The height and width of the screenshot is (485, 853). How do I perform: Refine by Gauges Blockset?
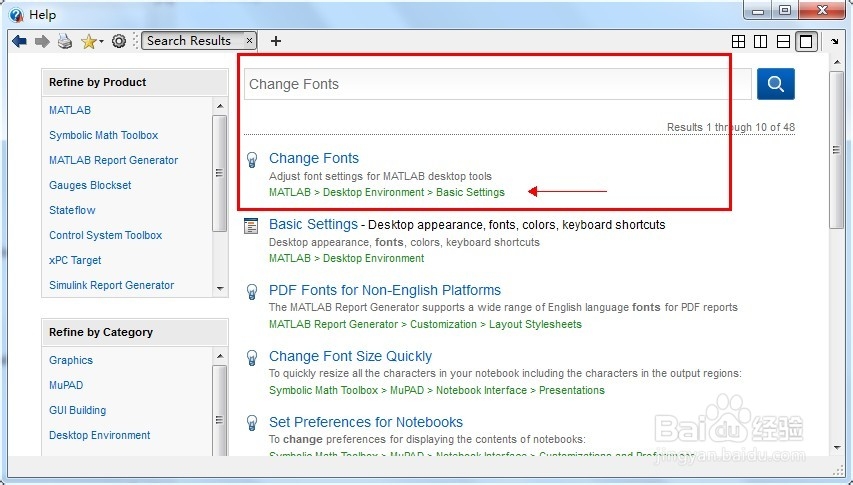click(x=90, y=185)
